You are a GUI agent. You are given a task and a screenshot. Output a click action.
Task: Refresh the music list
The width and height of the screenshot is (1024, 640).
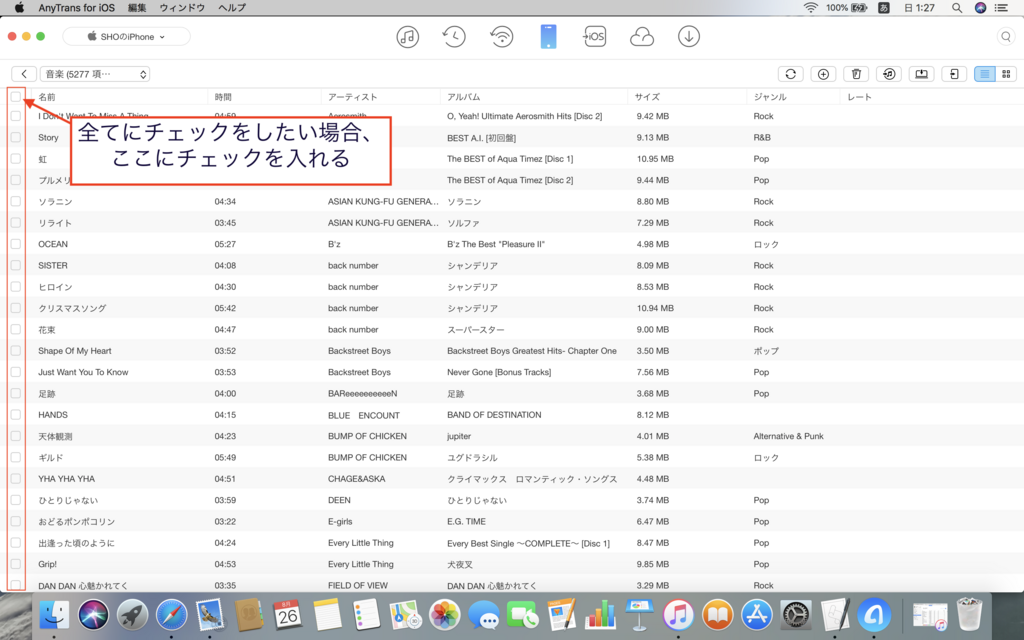pos(790,74)
